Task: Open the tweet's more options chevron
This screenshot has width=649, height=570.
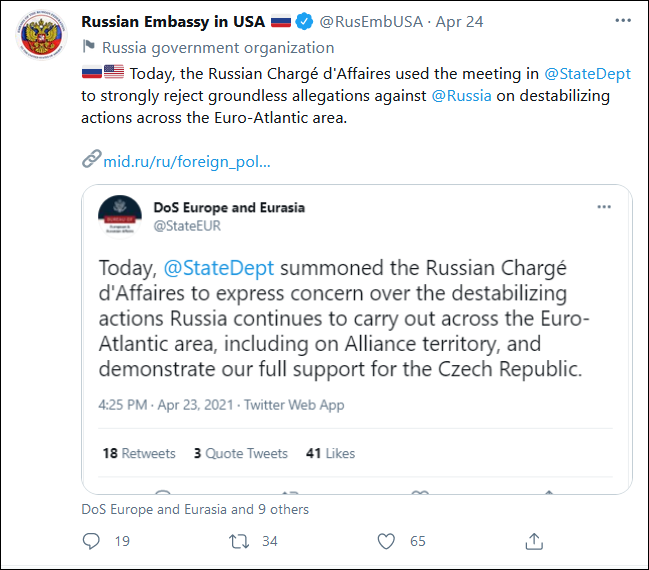Action: point(623,21)
